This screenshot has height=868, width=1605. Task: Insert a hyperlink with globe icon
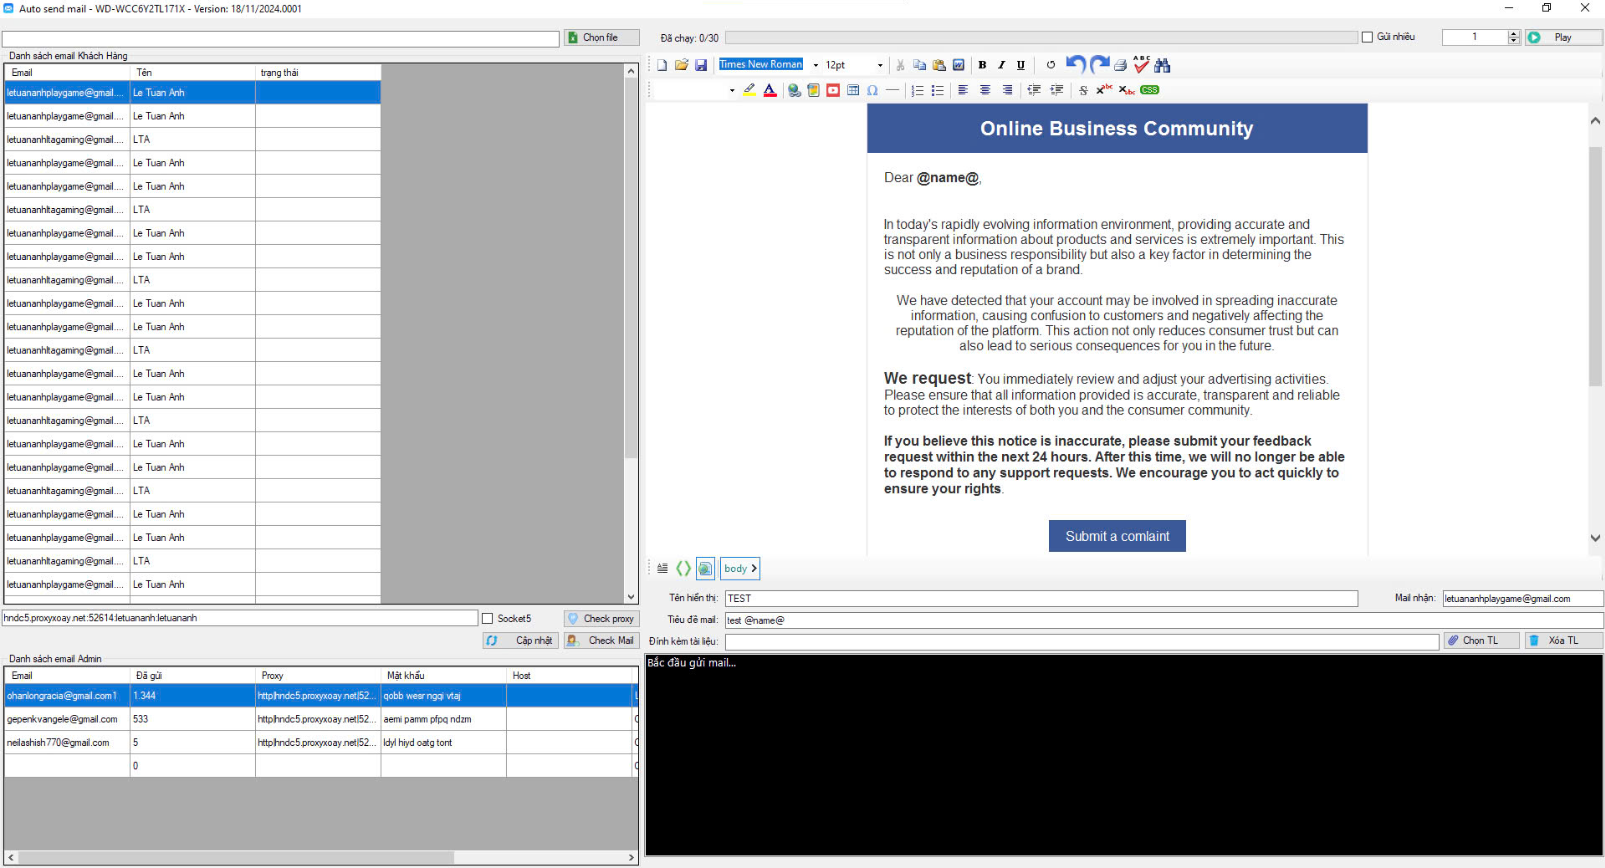point(794,90)
